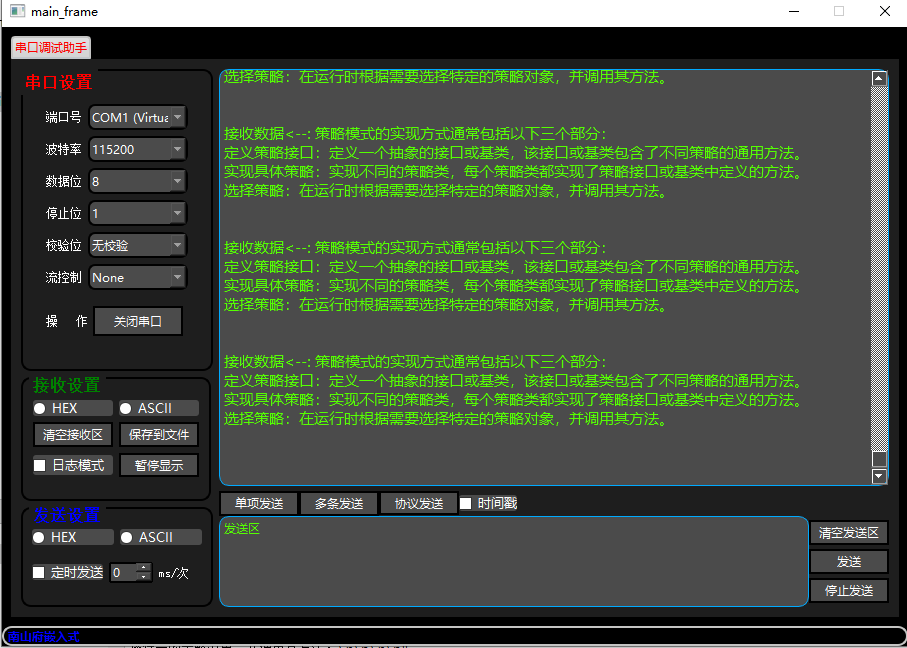Click the 保存到文件 button

(159, 434)
